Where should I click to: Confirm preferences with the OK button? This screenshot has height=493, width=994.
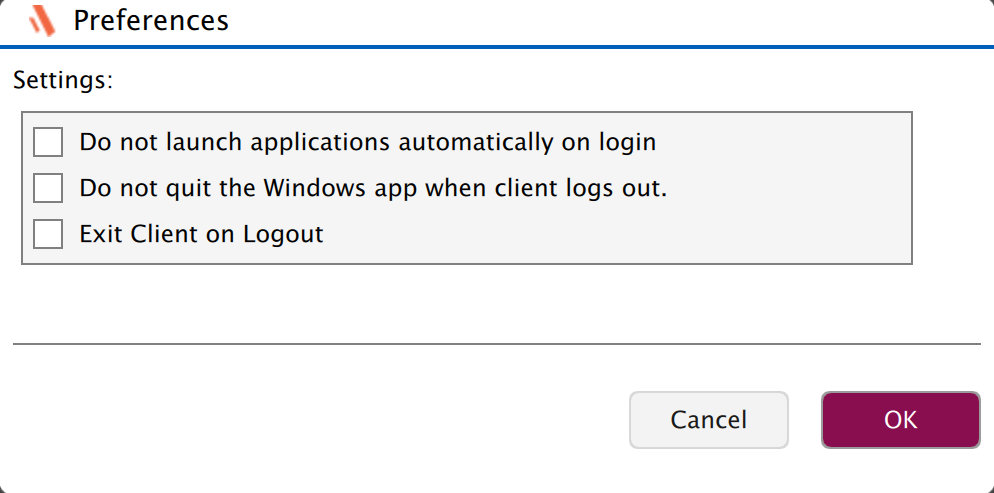(x=900, y=420)
